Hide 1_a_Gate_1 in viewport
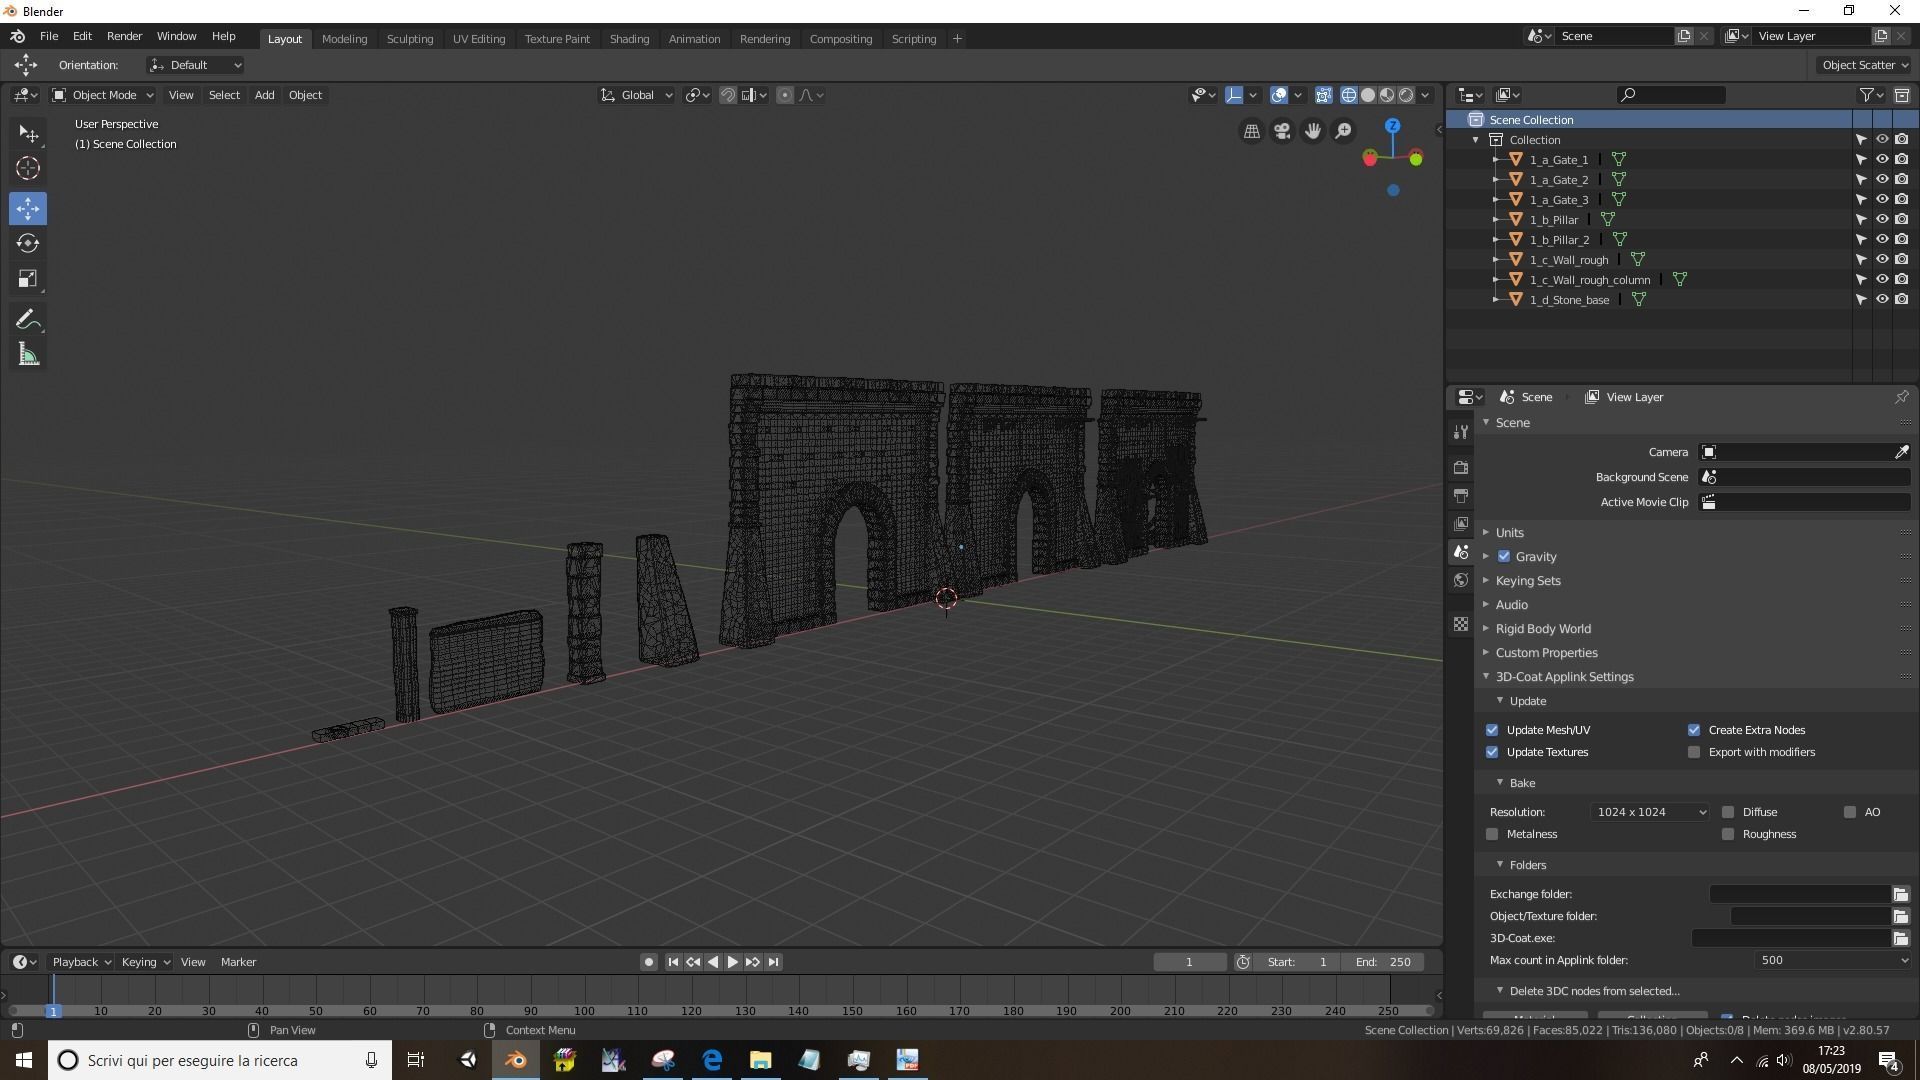 point(1881,160)
